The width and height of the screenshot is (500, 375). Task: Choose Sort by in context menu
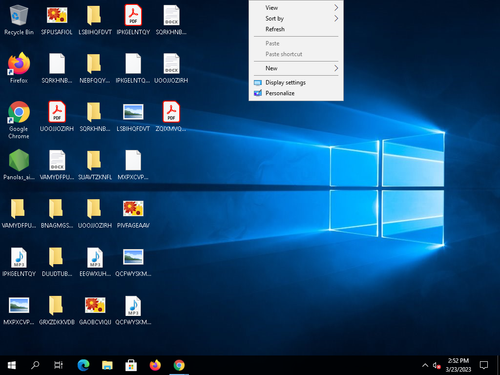point(296,18)
